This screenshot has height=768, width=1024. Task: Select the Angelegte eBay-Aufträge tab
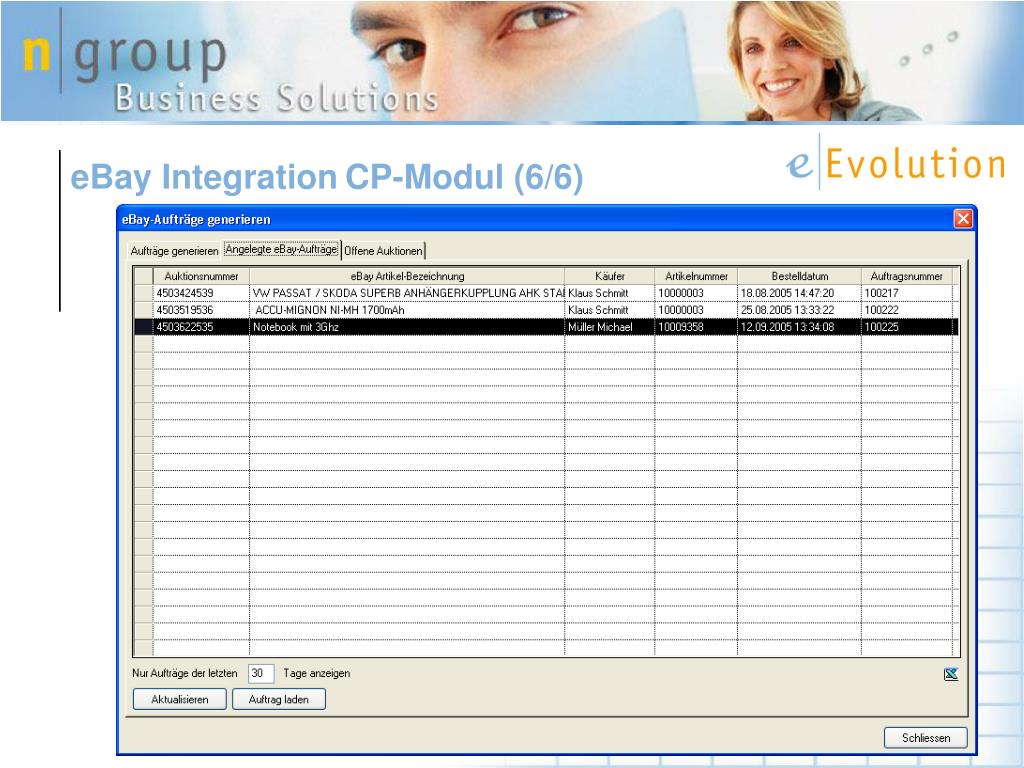(281, 249)
